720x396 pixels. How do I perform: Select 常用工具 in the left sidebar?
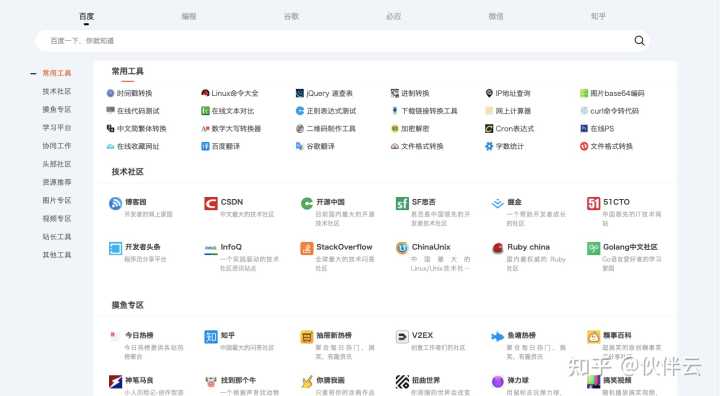(x=56, y=73)
